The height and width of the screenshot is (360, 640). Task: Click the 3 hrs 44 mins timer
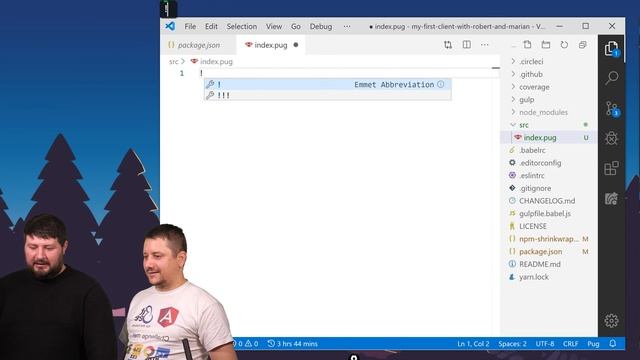click(x=293, y=344)
